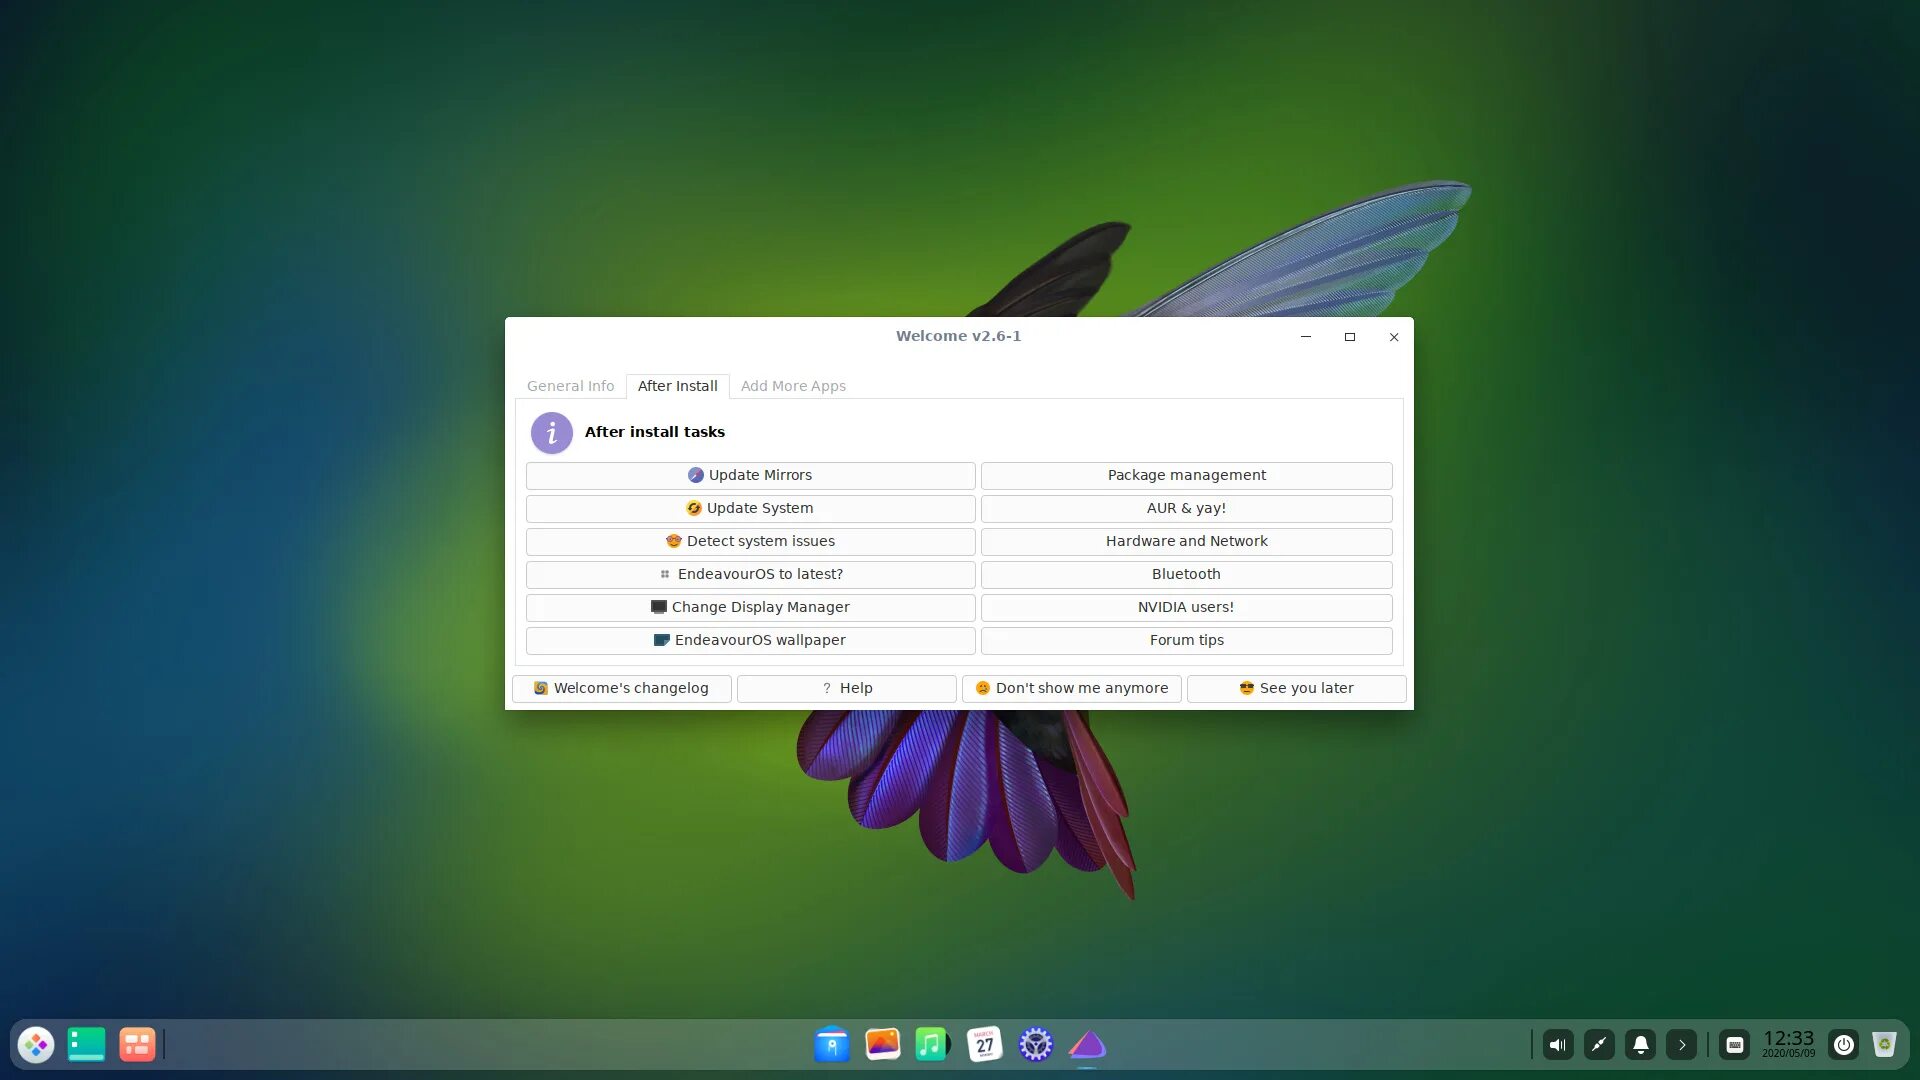
Task: Open the calendar dock icon
Action: pos(984,1045)
